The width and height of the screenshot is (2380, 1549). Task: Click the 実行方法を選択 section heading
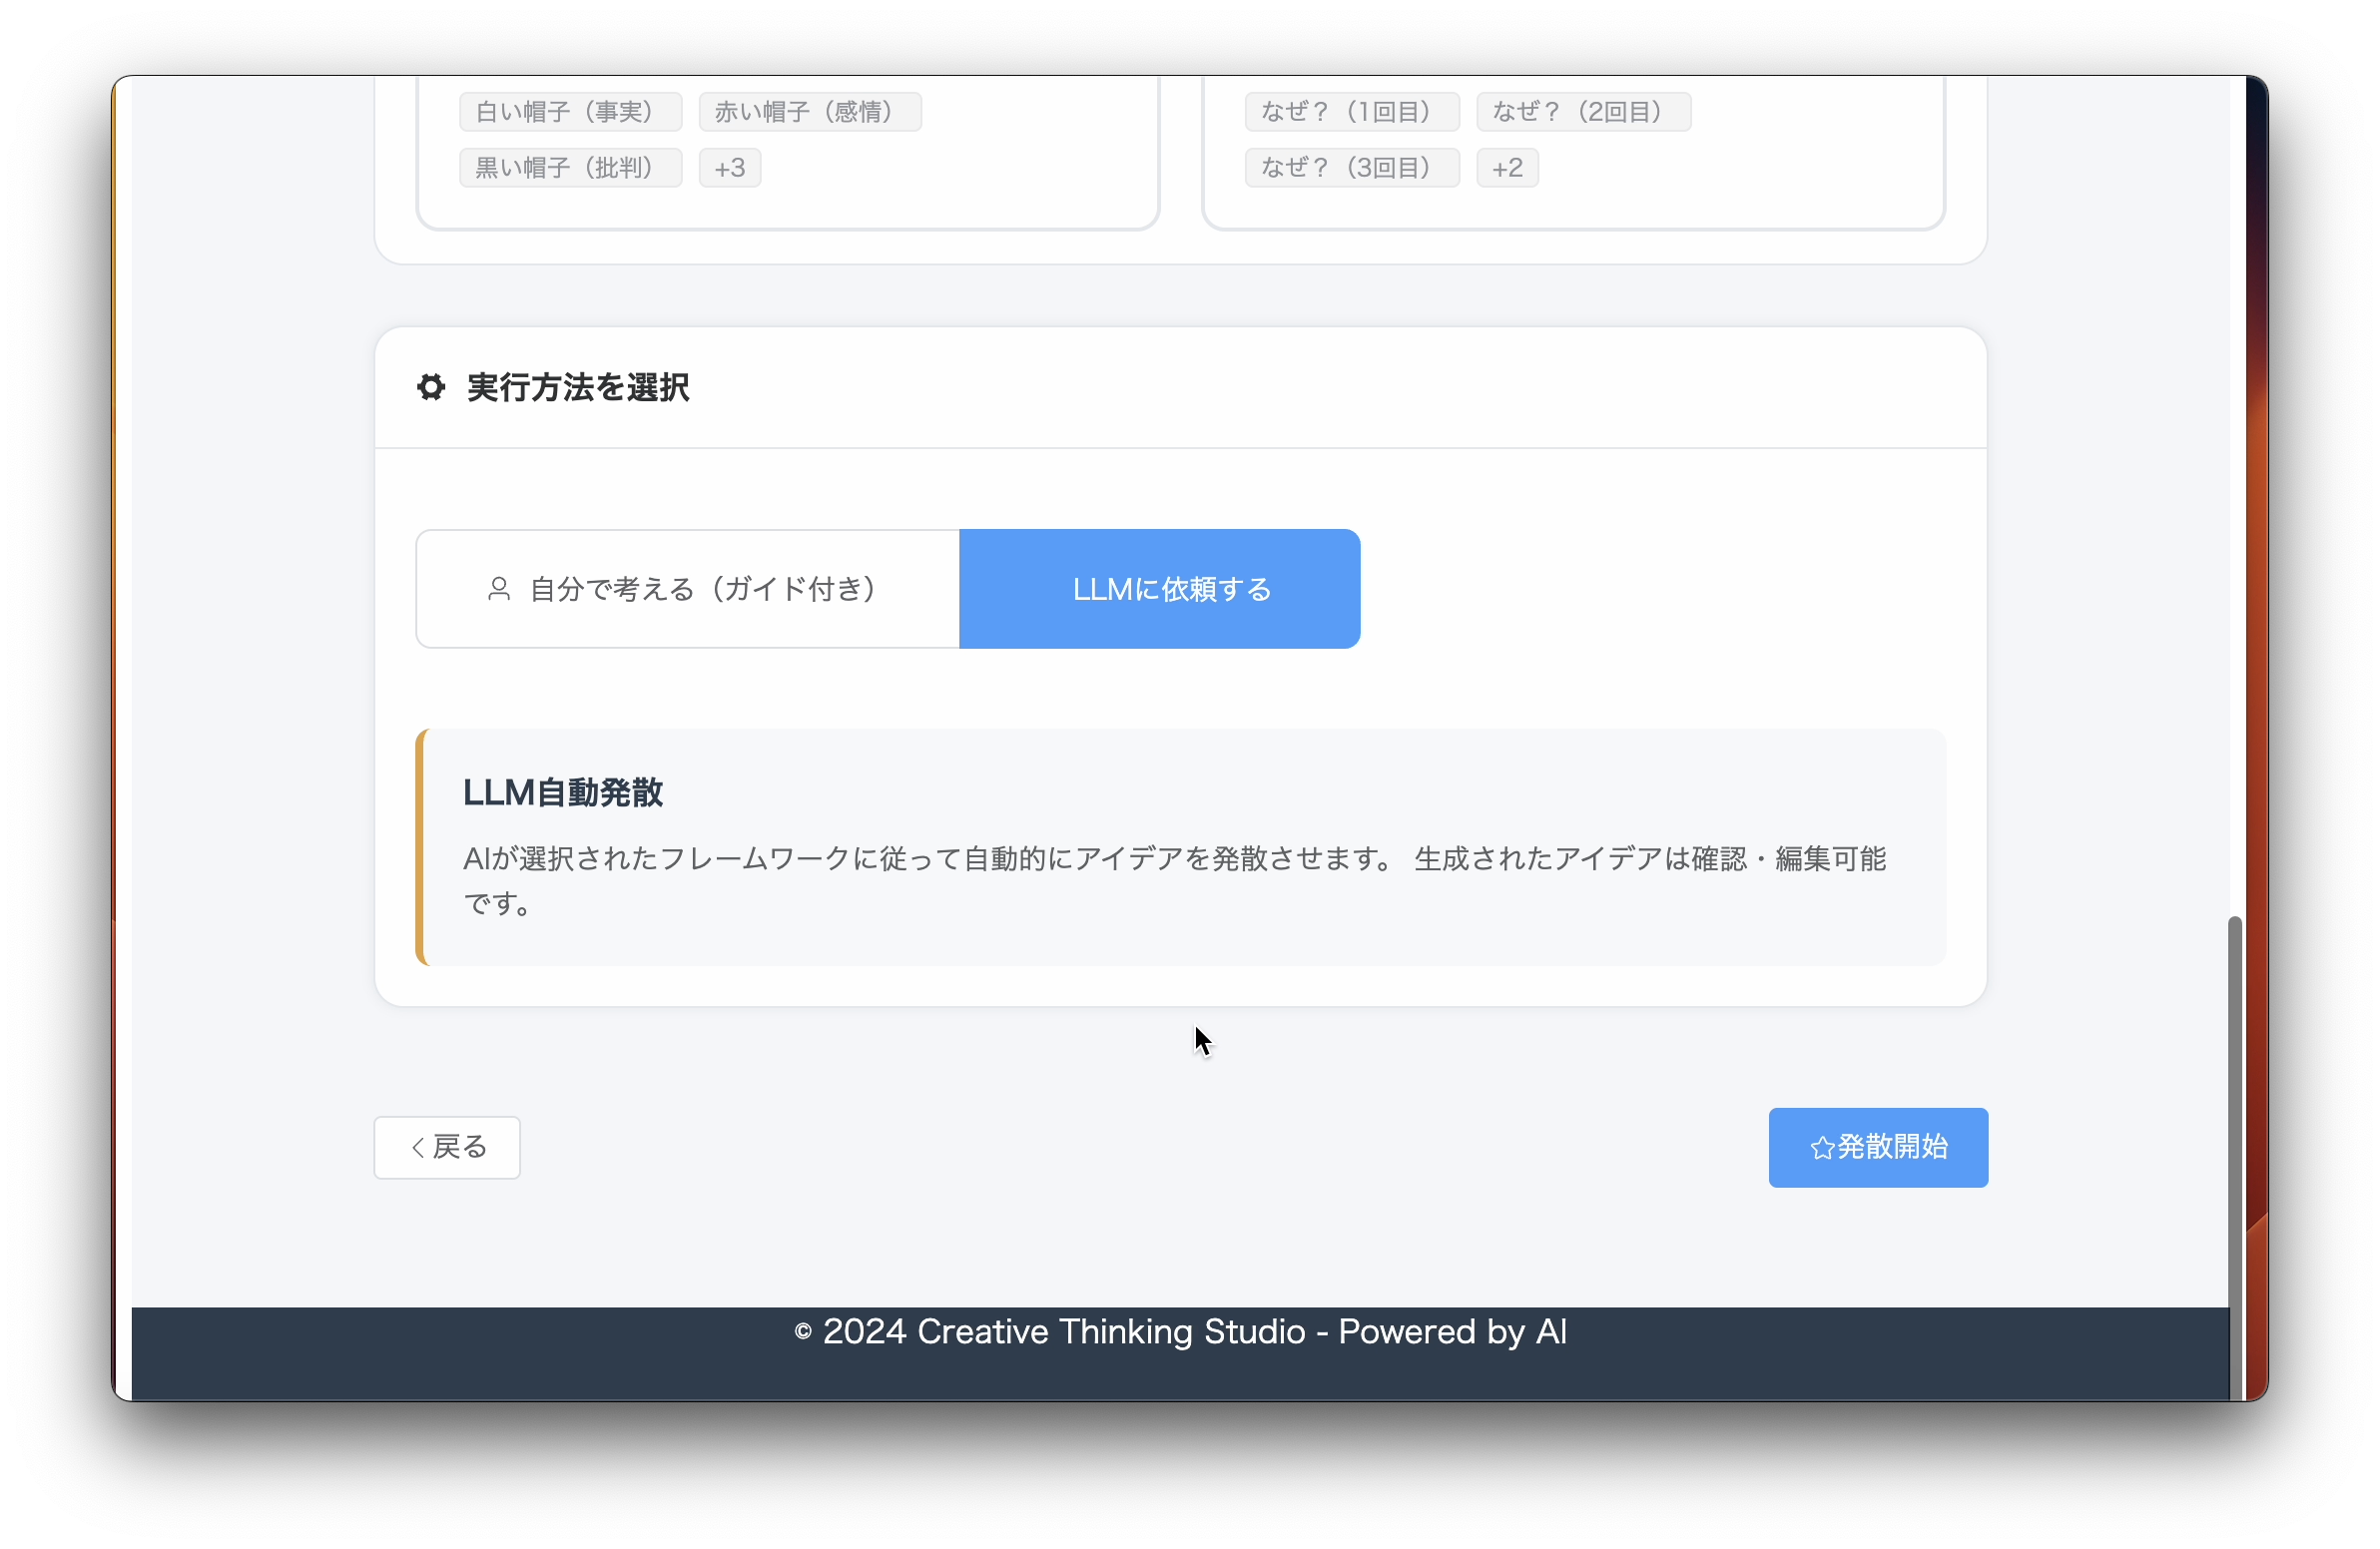577,387
